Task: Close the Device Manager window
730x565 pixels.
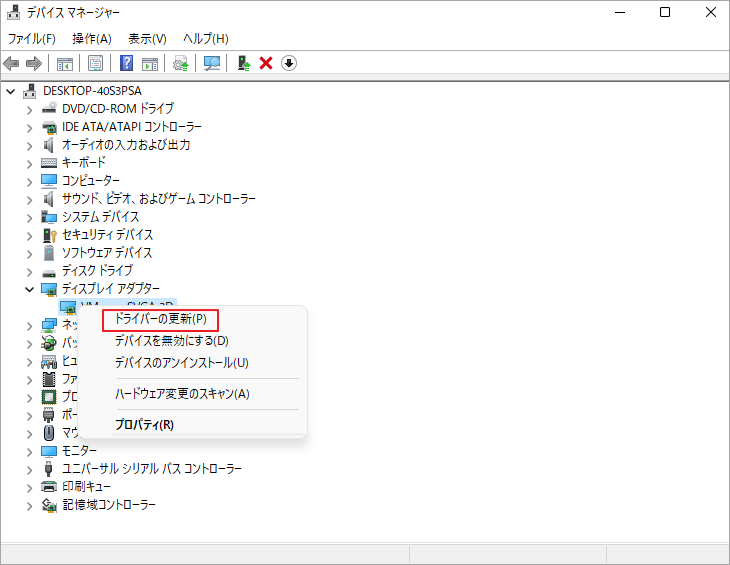Action: pos(710,13)
